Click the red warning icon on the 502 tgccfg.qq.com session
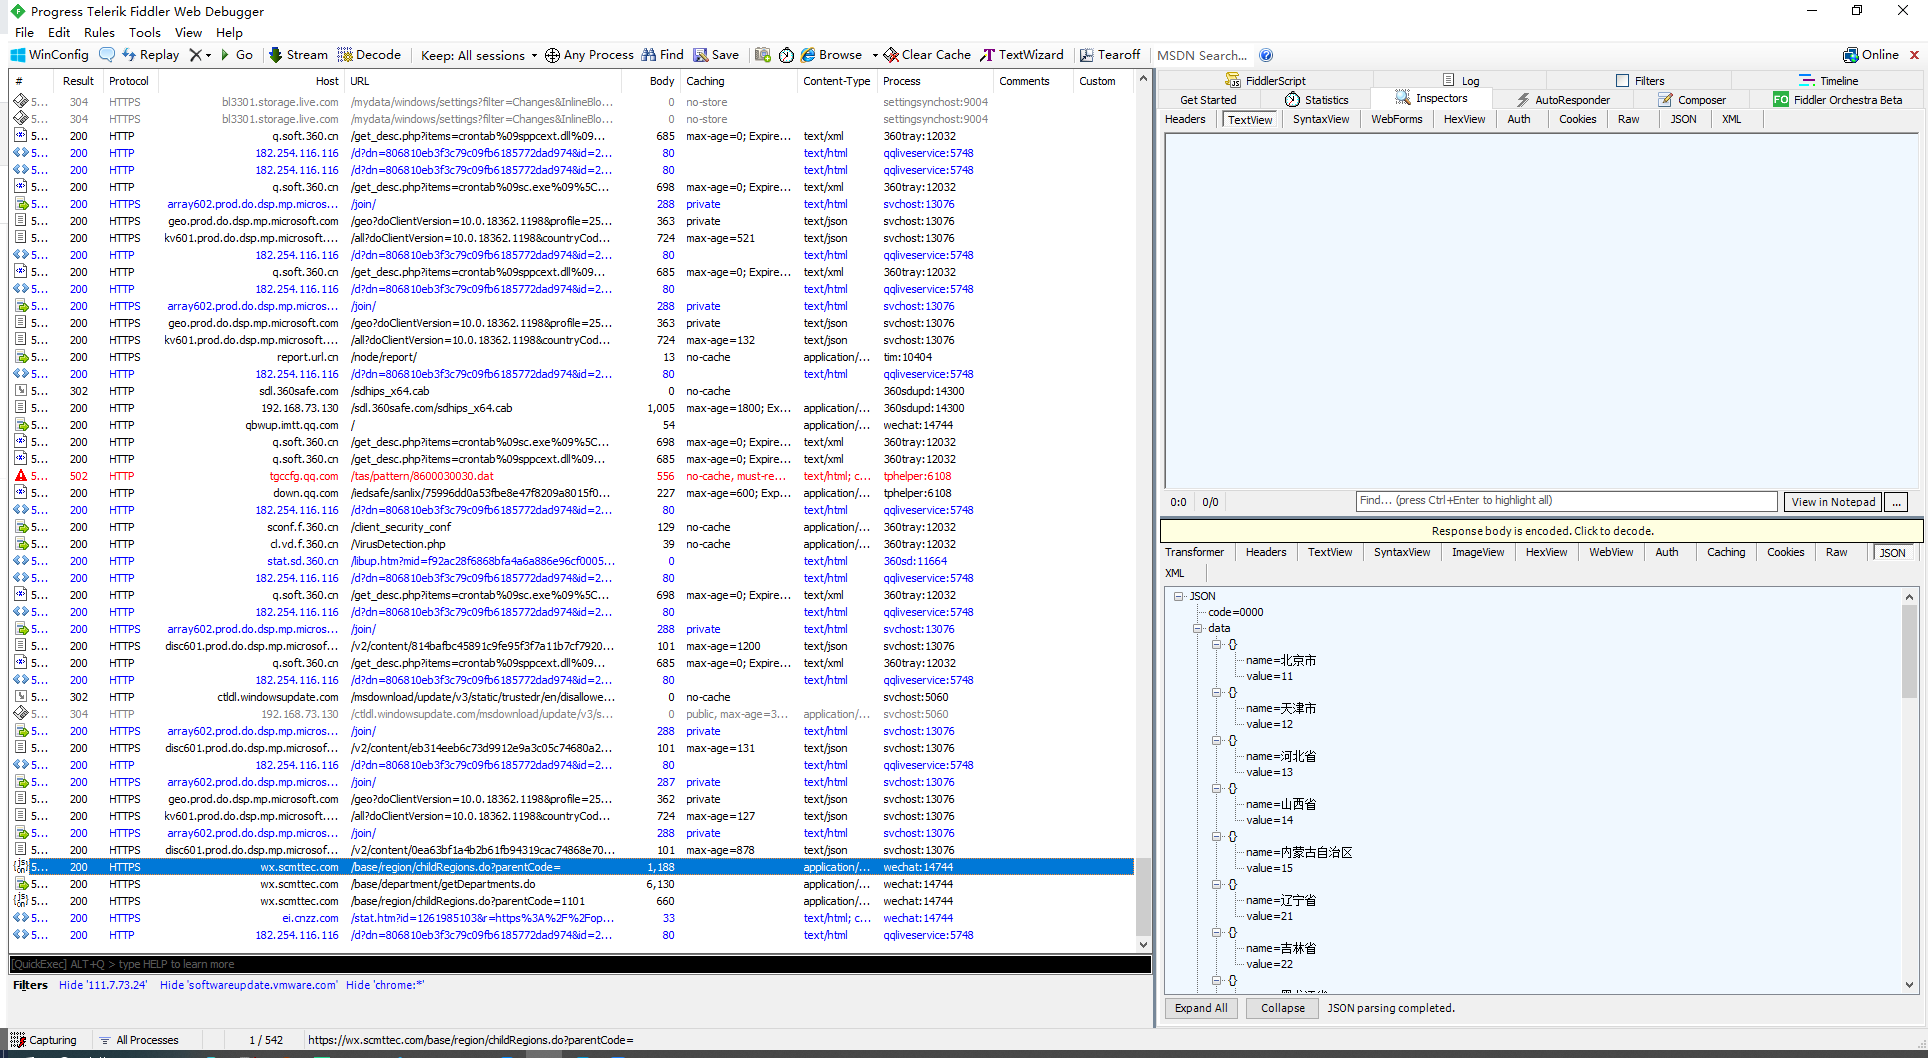Image resolution: width=1928 pixels, height=1058 pixels. (x=20, y=476)
